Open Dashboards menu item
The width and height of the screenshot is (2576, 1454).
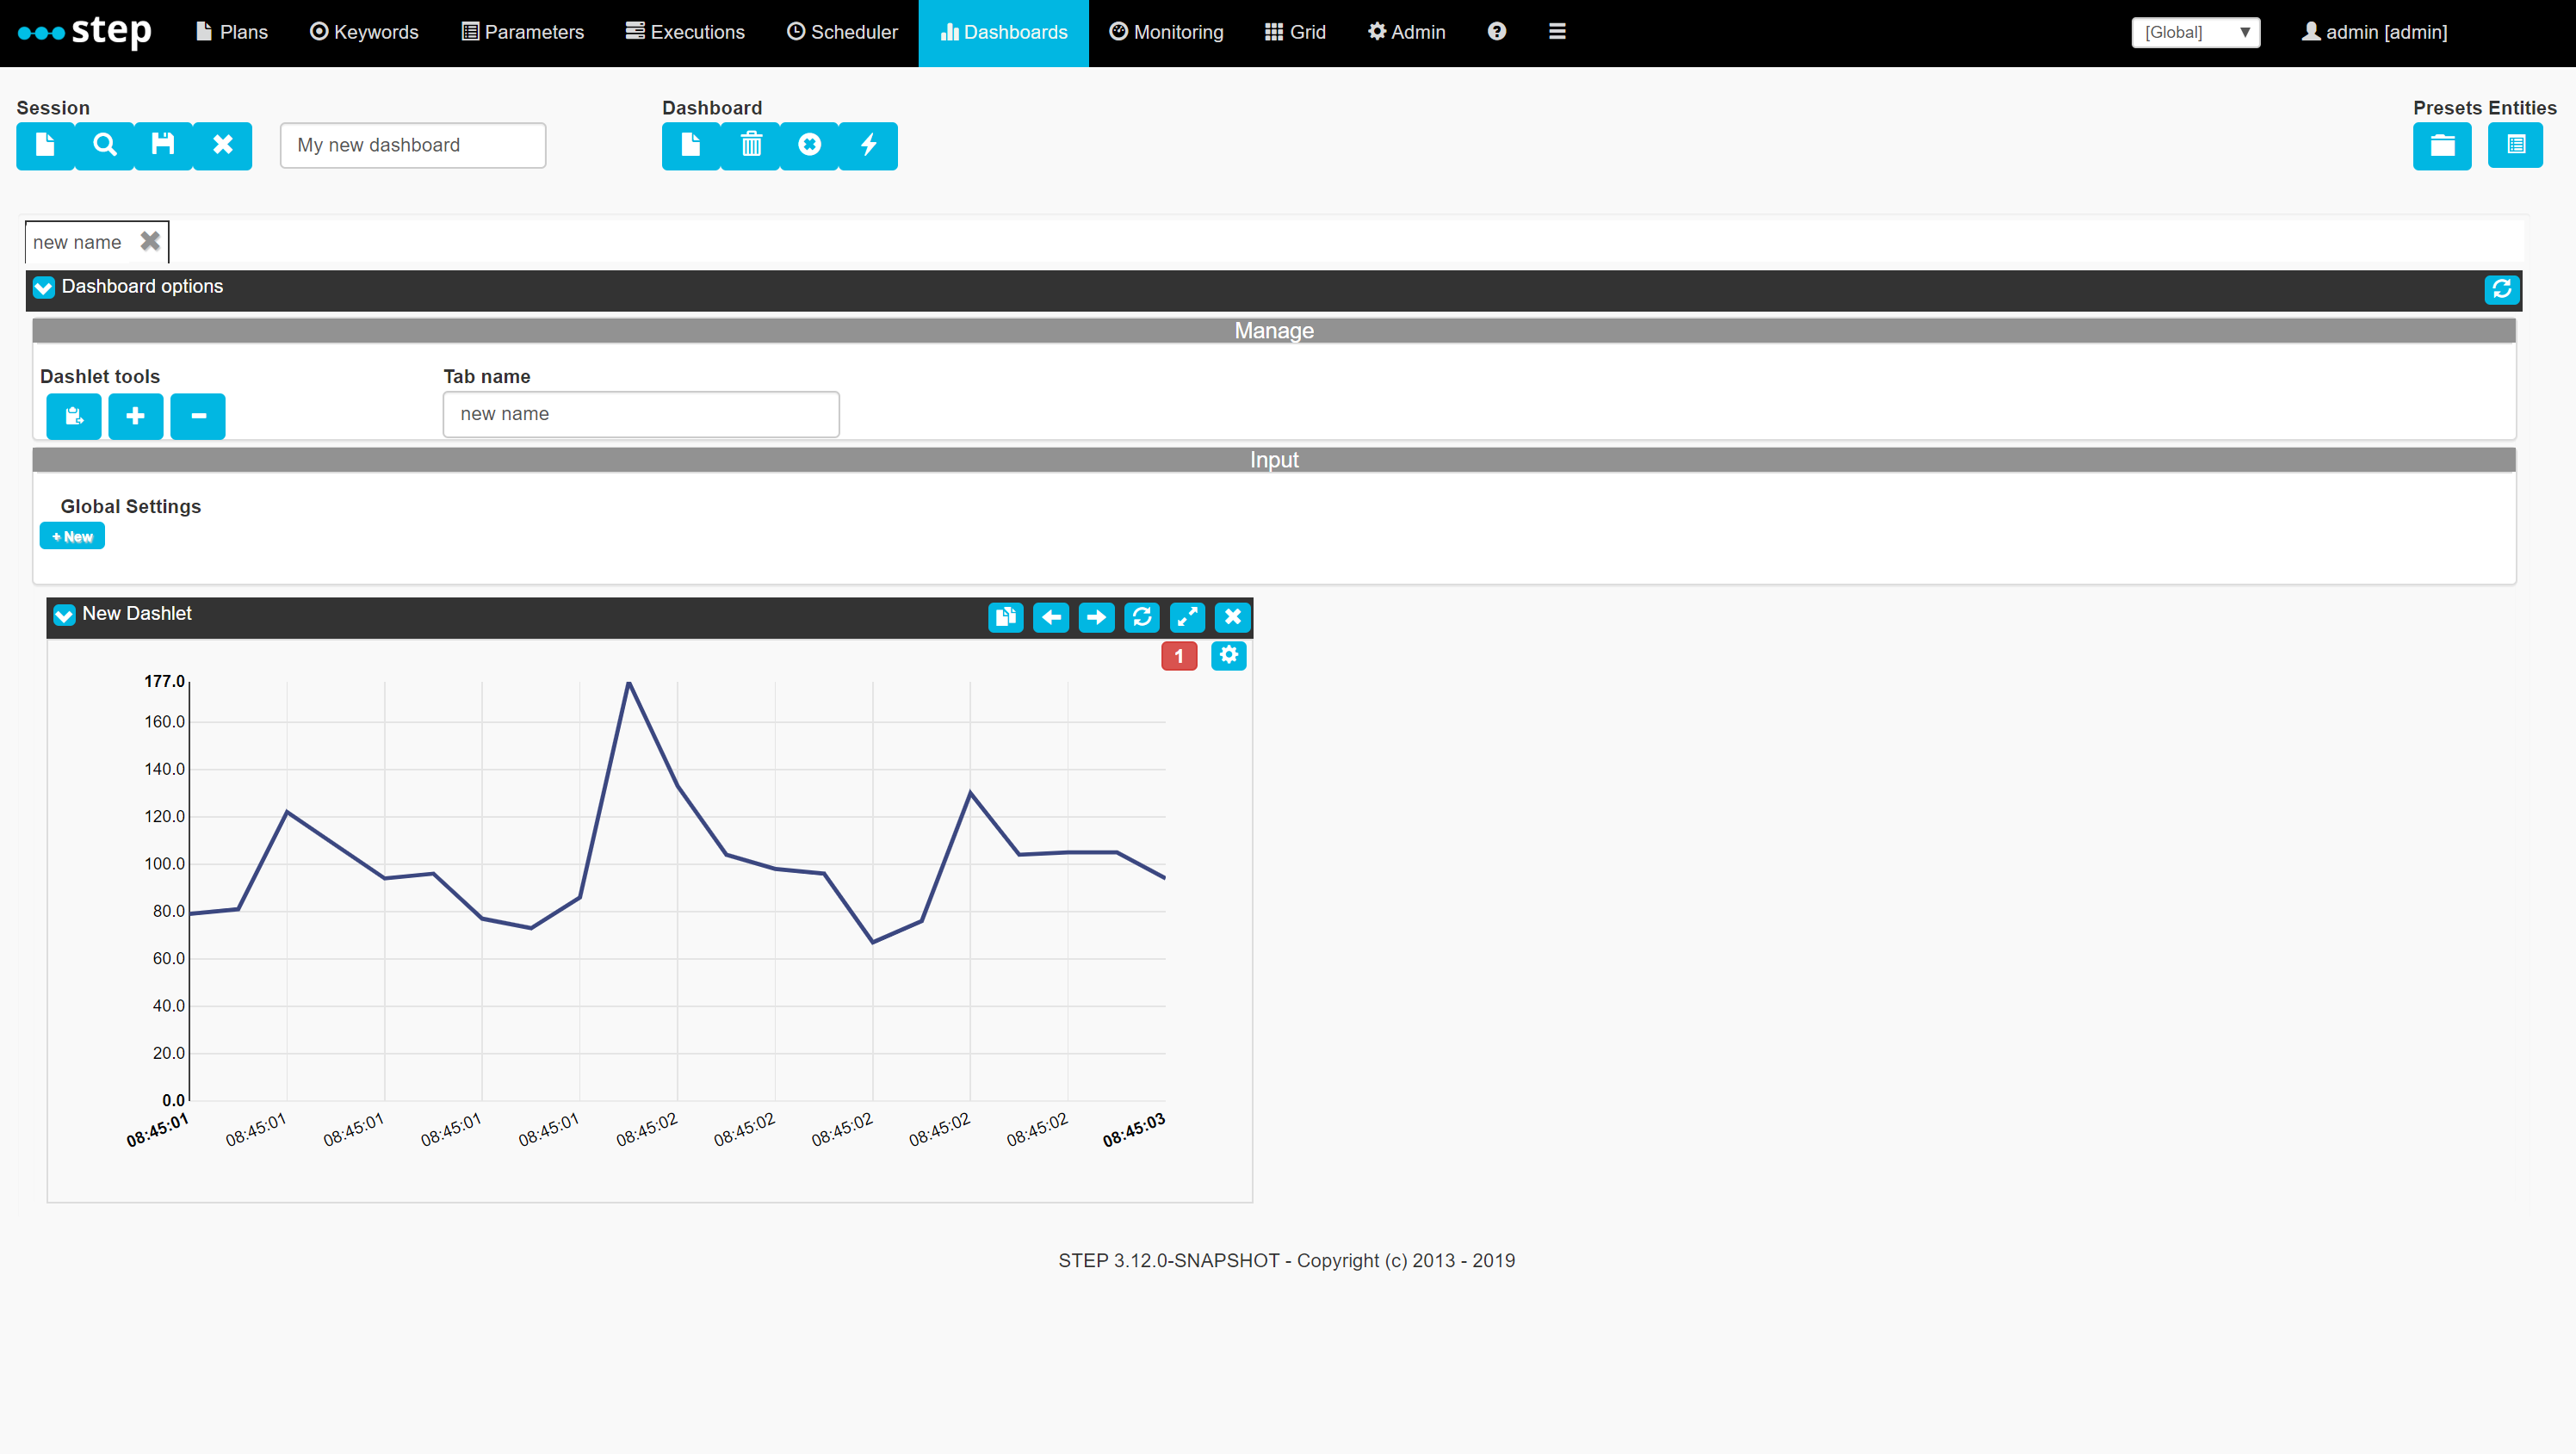click(1004, 32)
